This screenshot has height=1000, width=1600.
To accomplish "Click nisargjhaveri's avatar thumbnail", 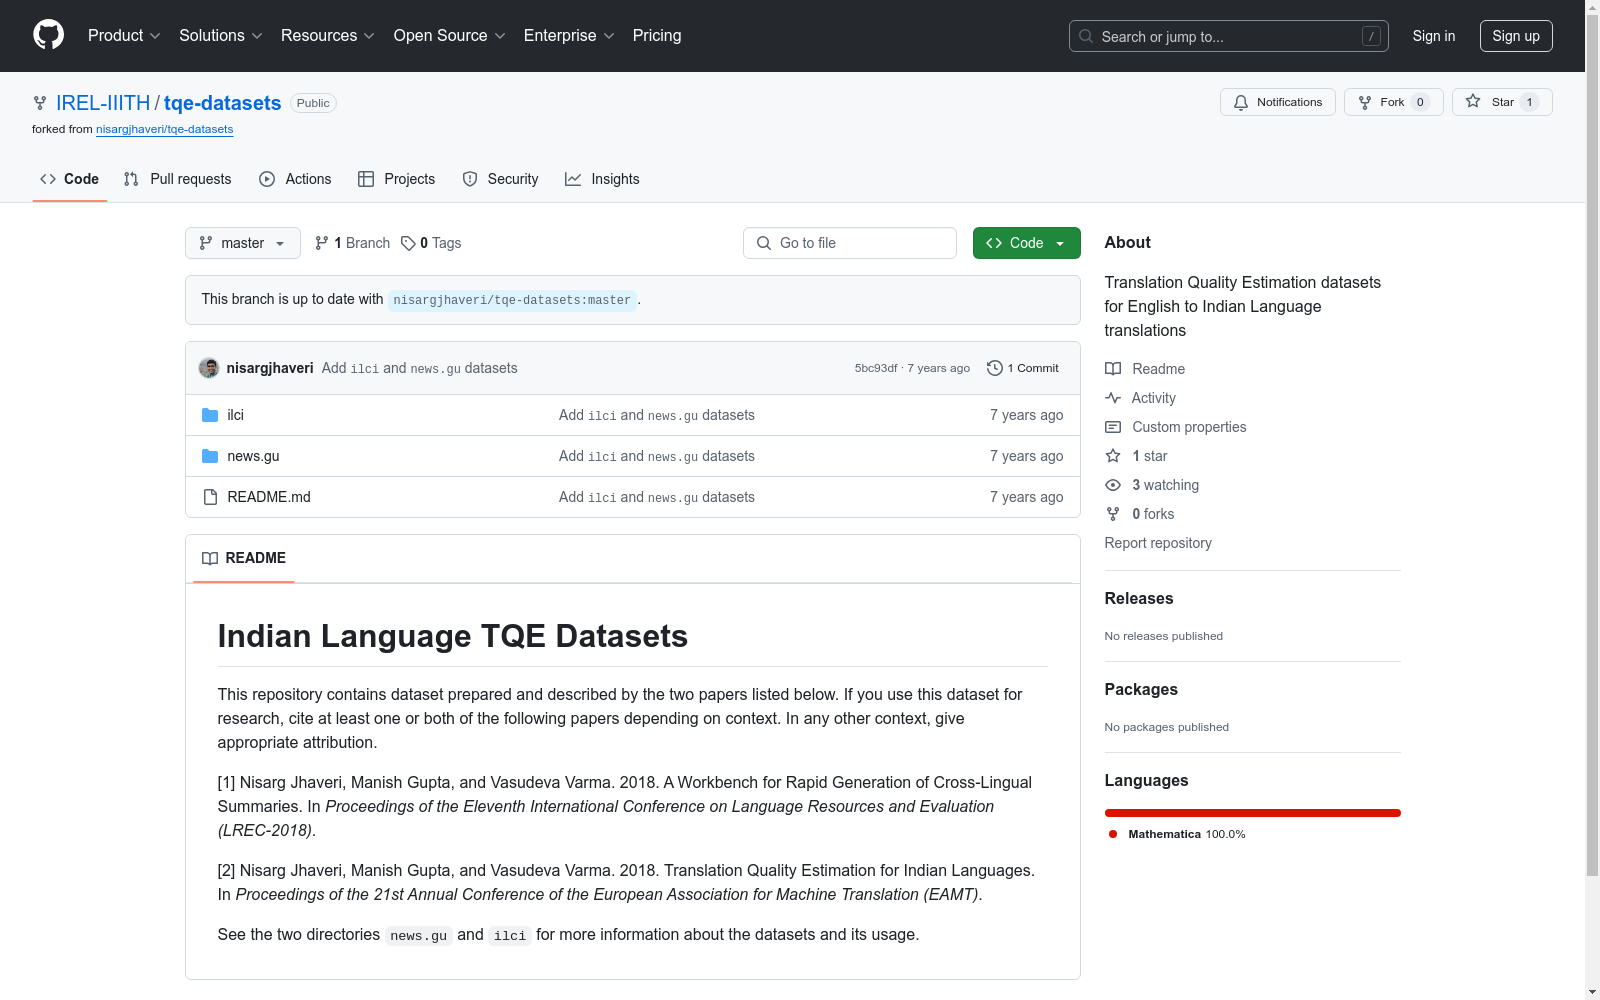I will point(209,368).
